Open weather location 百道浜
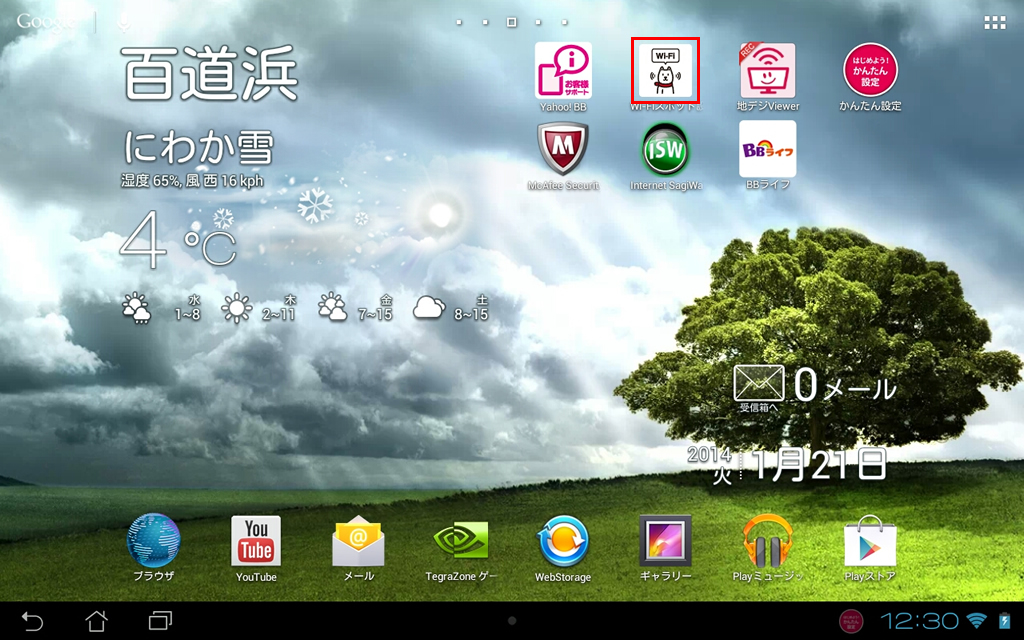 click(210, 73)
